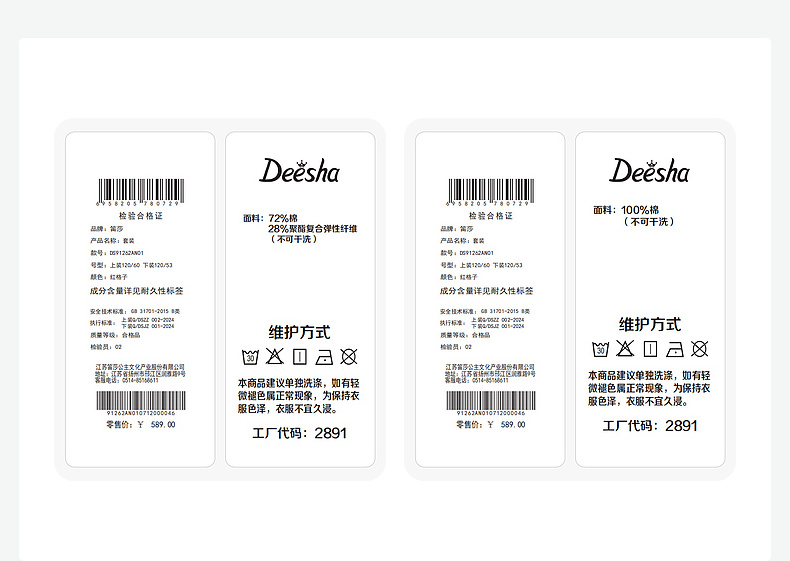Click the 30° wash icon on the 100%棉 label
The height and width of the screenshot is (561, 790).
pyautogui.click(x=601, y=349)
